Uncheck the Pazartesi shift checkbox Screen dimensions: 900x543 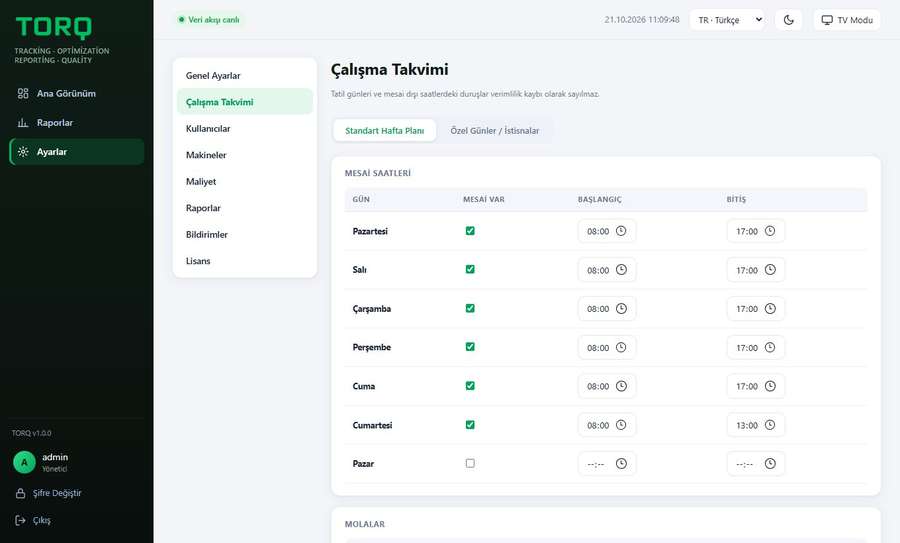tap(470, 231)
